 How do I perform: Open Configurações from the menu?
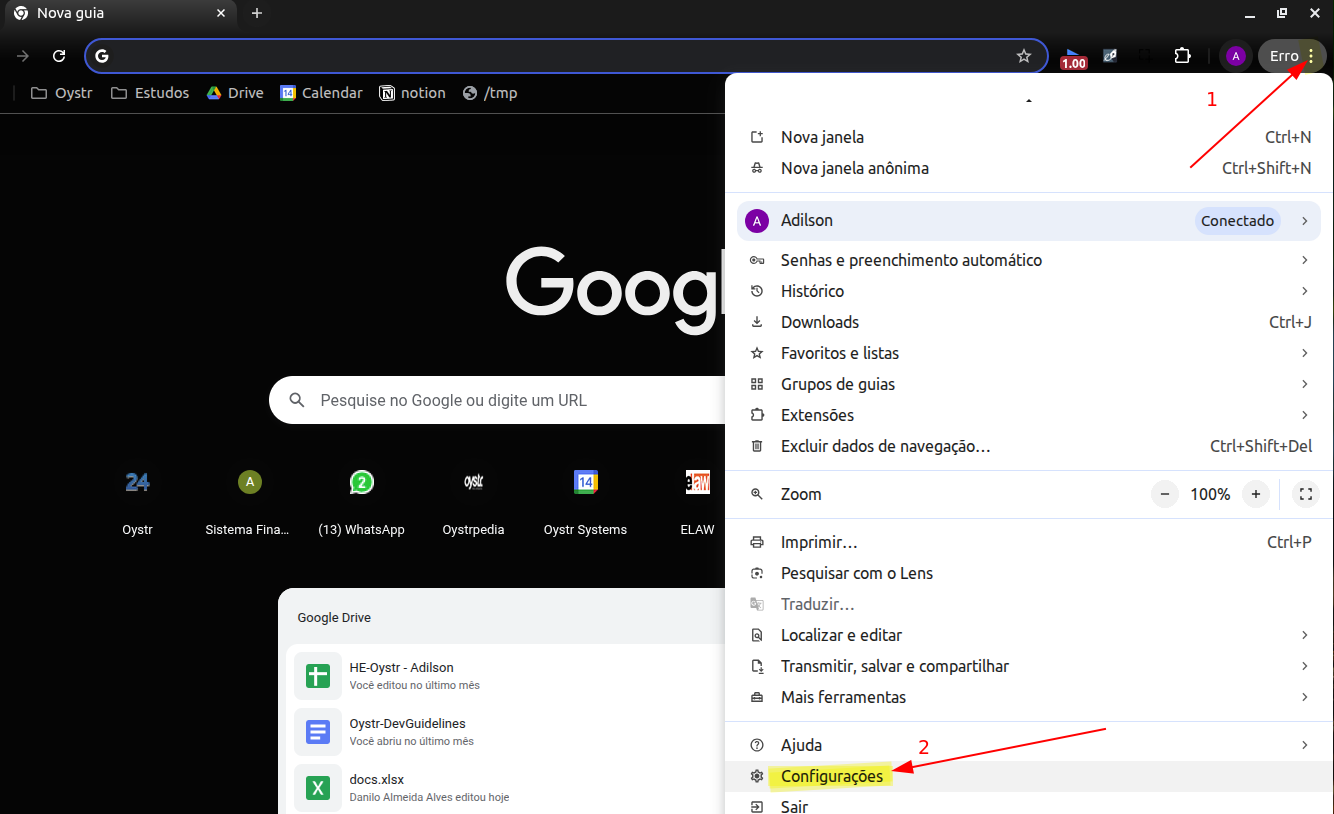click(1029, 776)
